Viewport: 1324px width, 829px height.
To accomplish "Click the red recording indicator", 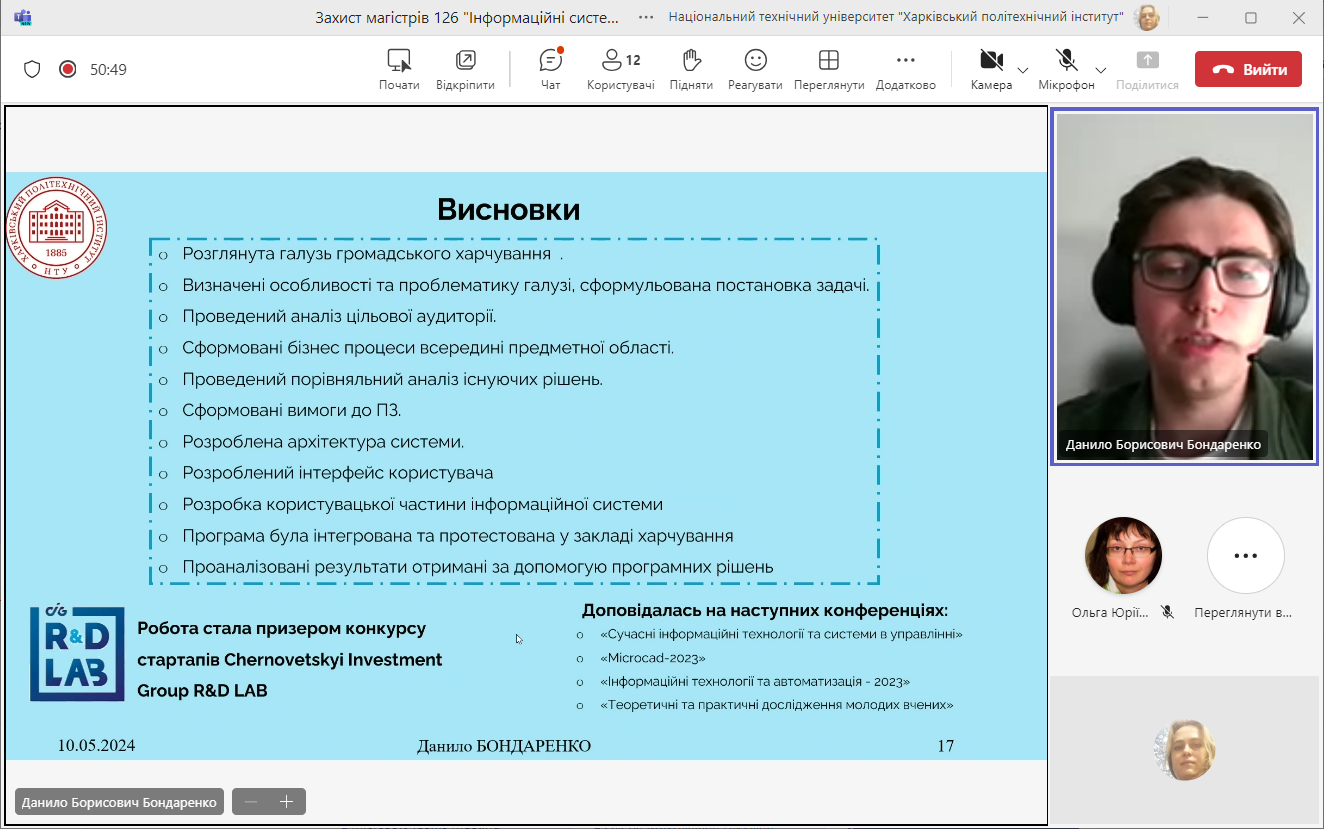I will click(x=68, y=69).
